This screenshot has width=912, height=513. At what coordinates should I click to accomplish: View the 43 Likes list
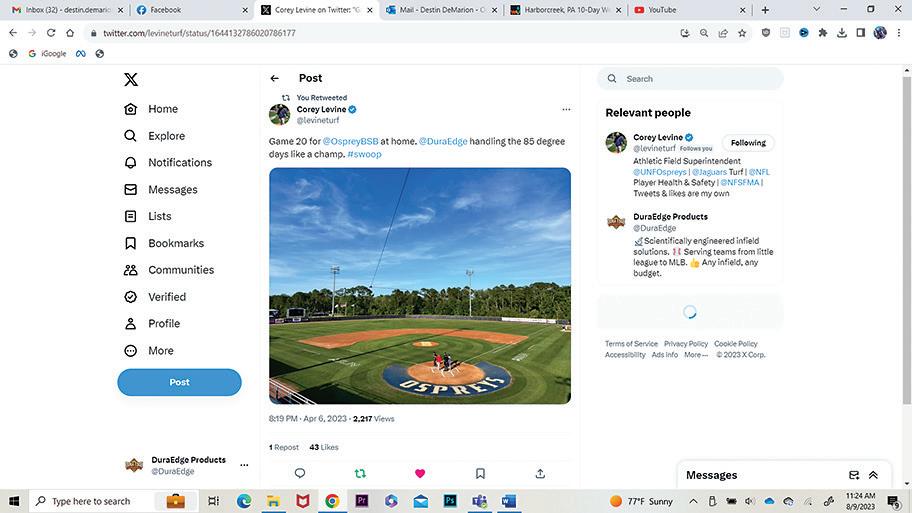click(324, 447)
